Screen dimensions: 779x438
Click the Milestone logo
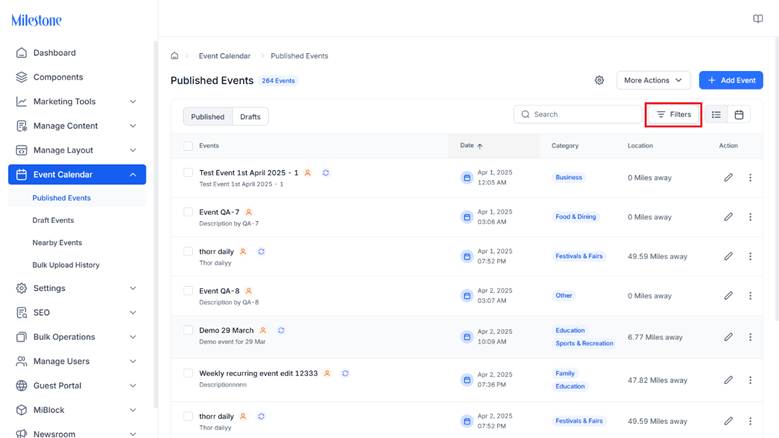pos(36,20)
